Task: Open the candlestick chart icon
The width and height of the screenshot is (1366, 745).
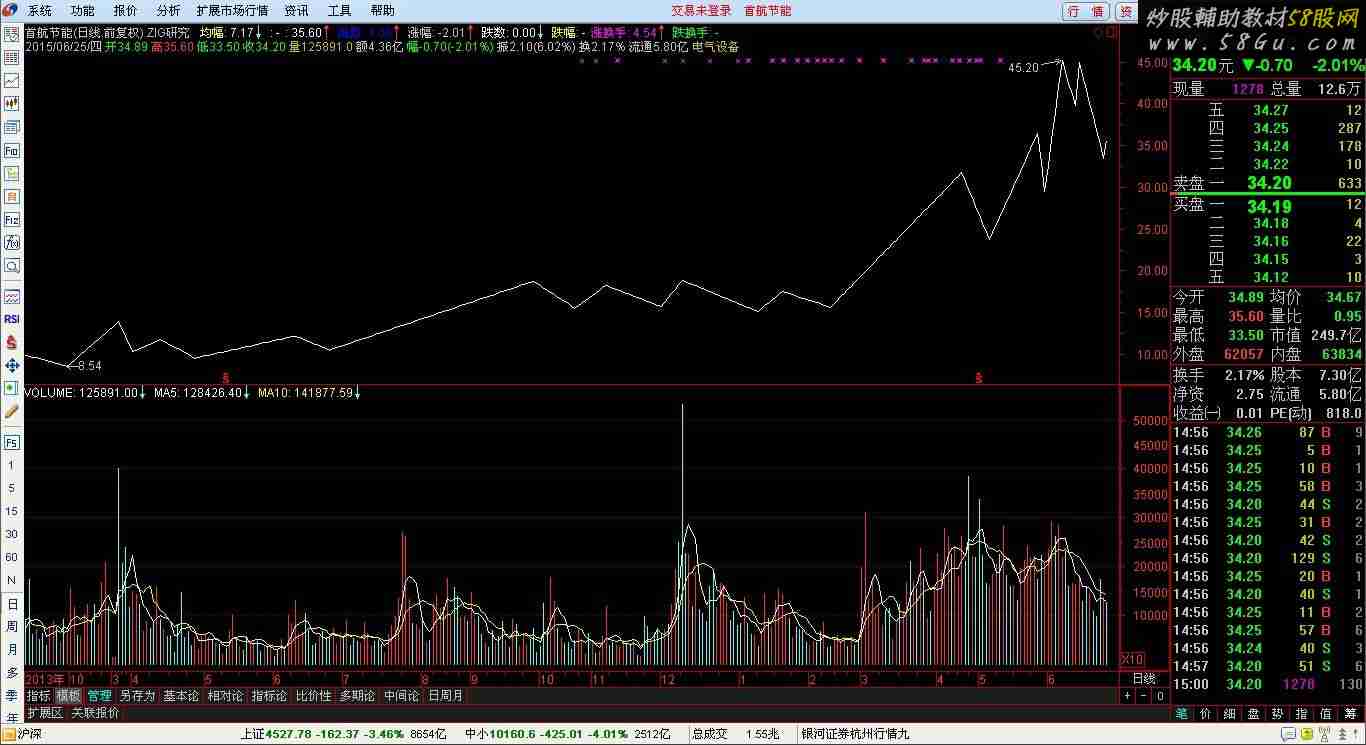Action: click(x=12, y=103)
